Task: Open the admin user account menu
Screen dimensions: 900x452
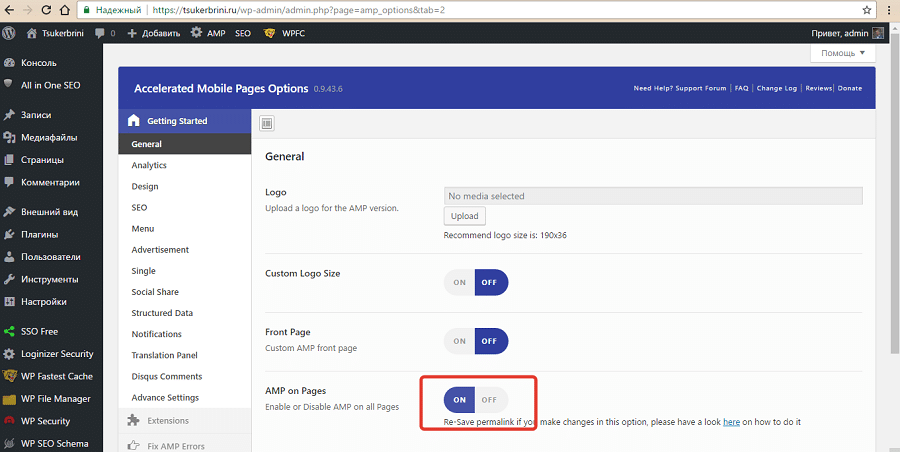Action: pos(848,33)
